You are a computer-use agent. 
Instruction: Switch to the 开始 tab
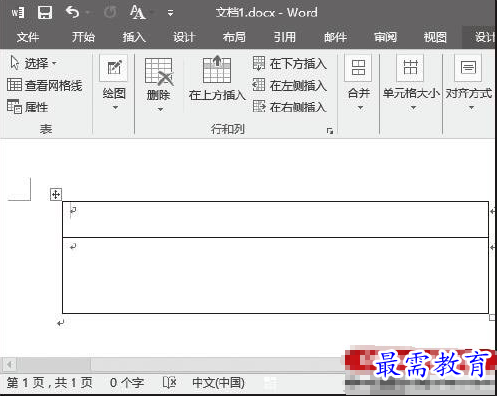[x=83, y=37]
